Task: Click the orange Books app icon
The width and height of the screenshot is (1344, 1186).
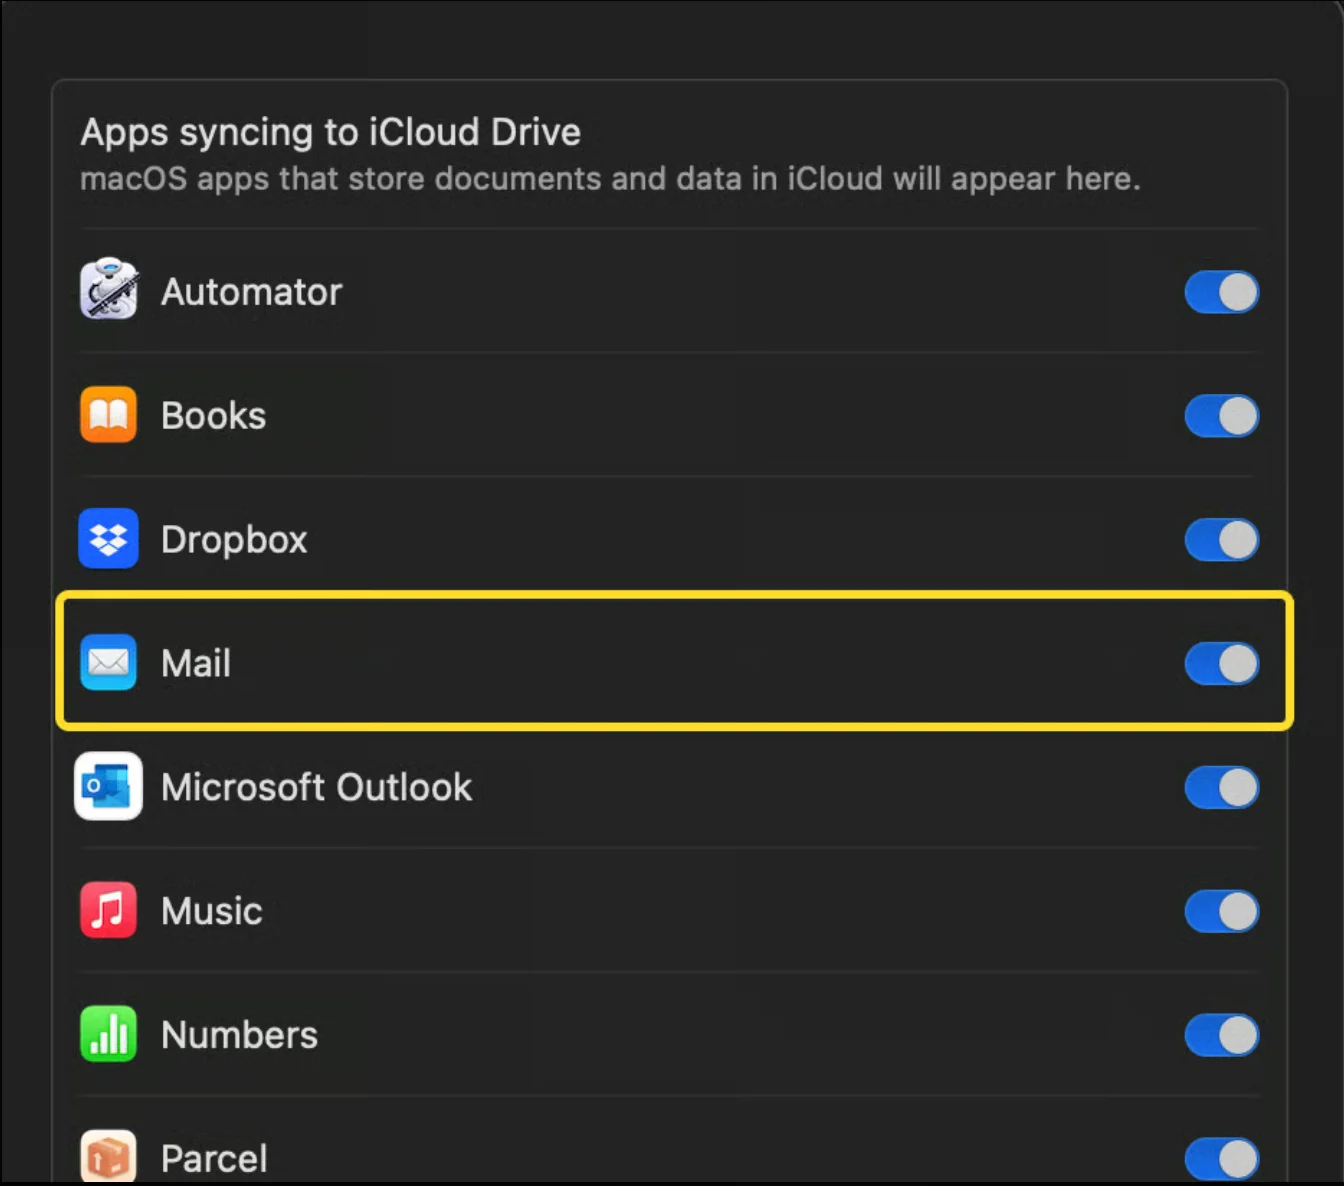Action: pyautogui.click(x=108, y=415)
